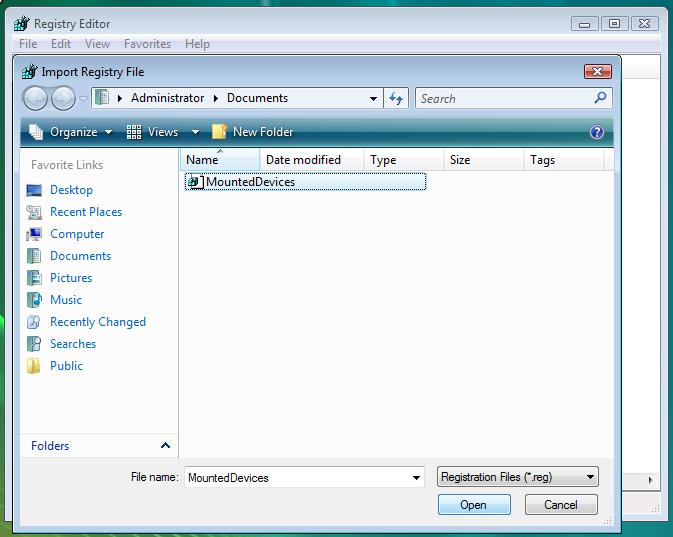Open the Music link
Image resolution: width=673 pixels, height=537 pixels.
66,300
